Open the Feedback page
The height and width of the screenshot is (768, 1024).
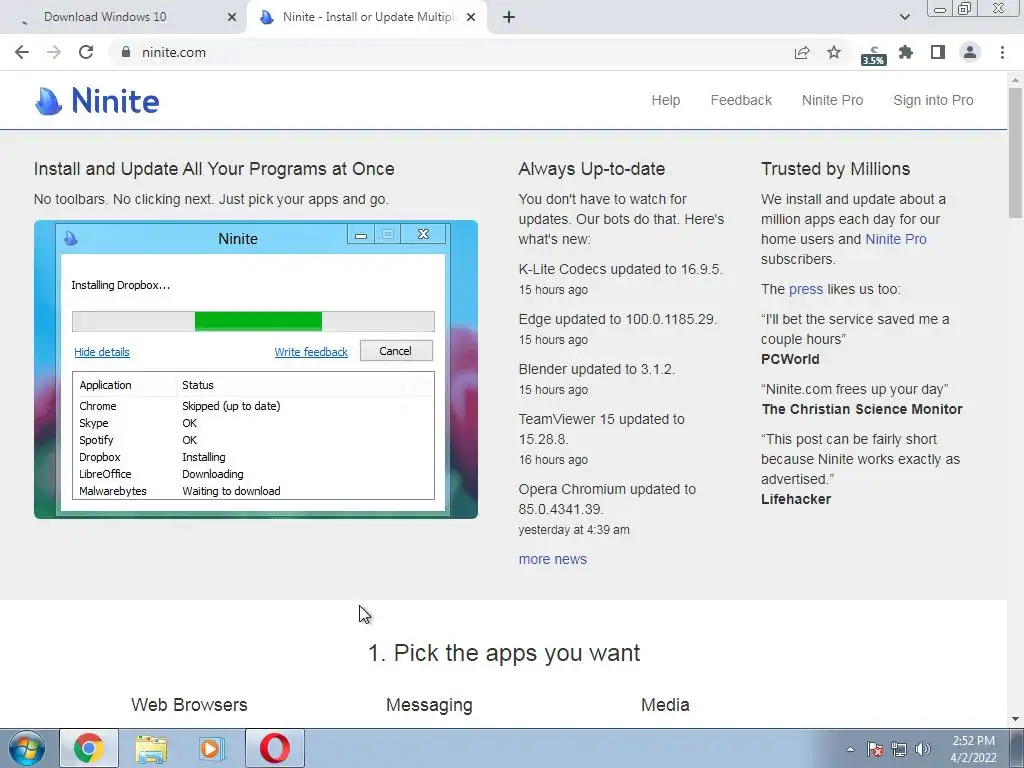[x=741, y=100]
